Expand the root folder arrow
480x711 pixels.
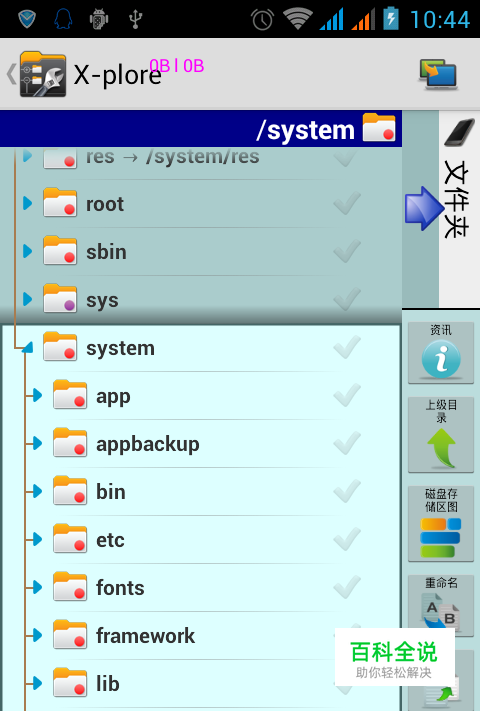coord(28,203)
